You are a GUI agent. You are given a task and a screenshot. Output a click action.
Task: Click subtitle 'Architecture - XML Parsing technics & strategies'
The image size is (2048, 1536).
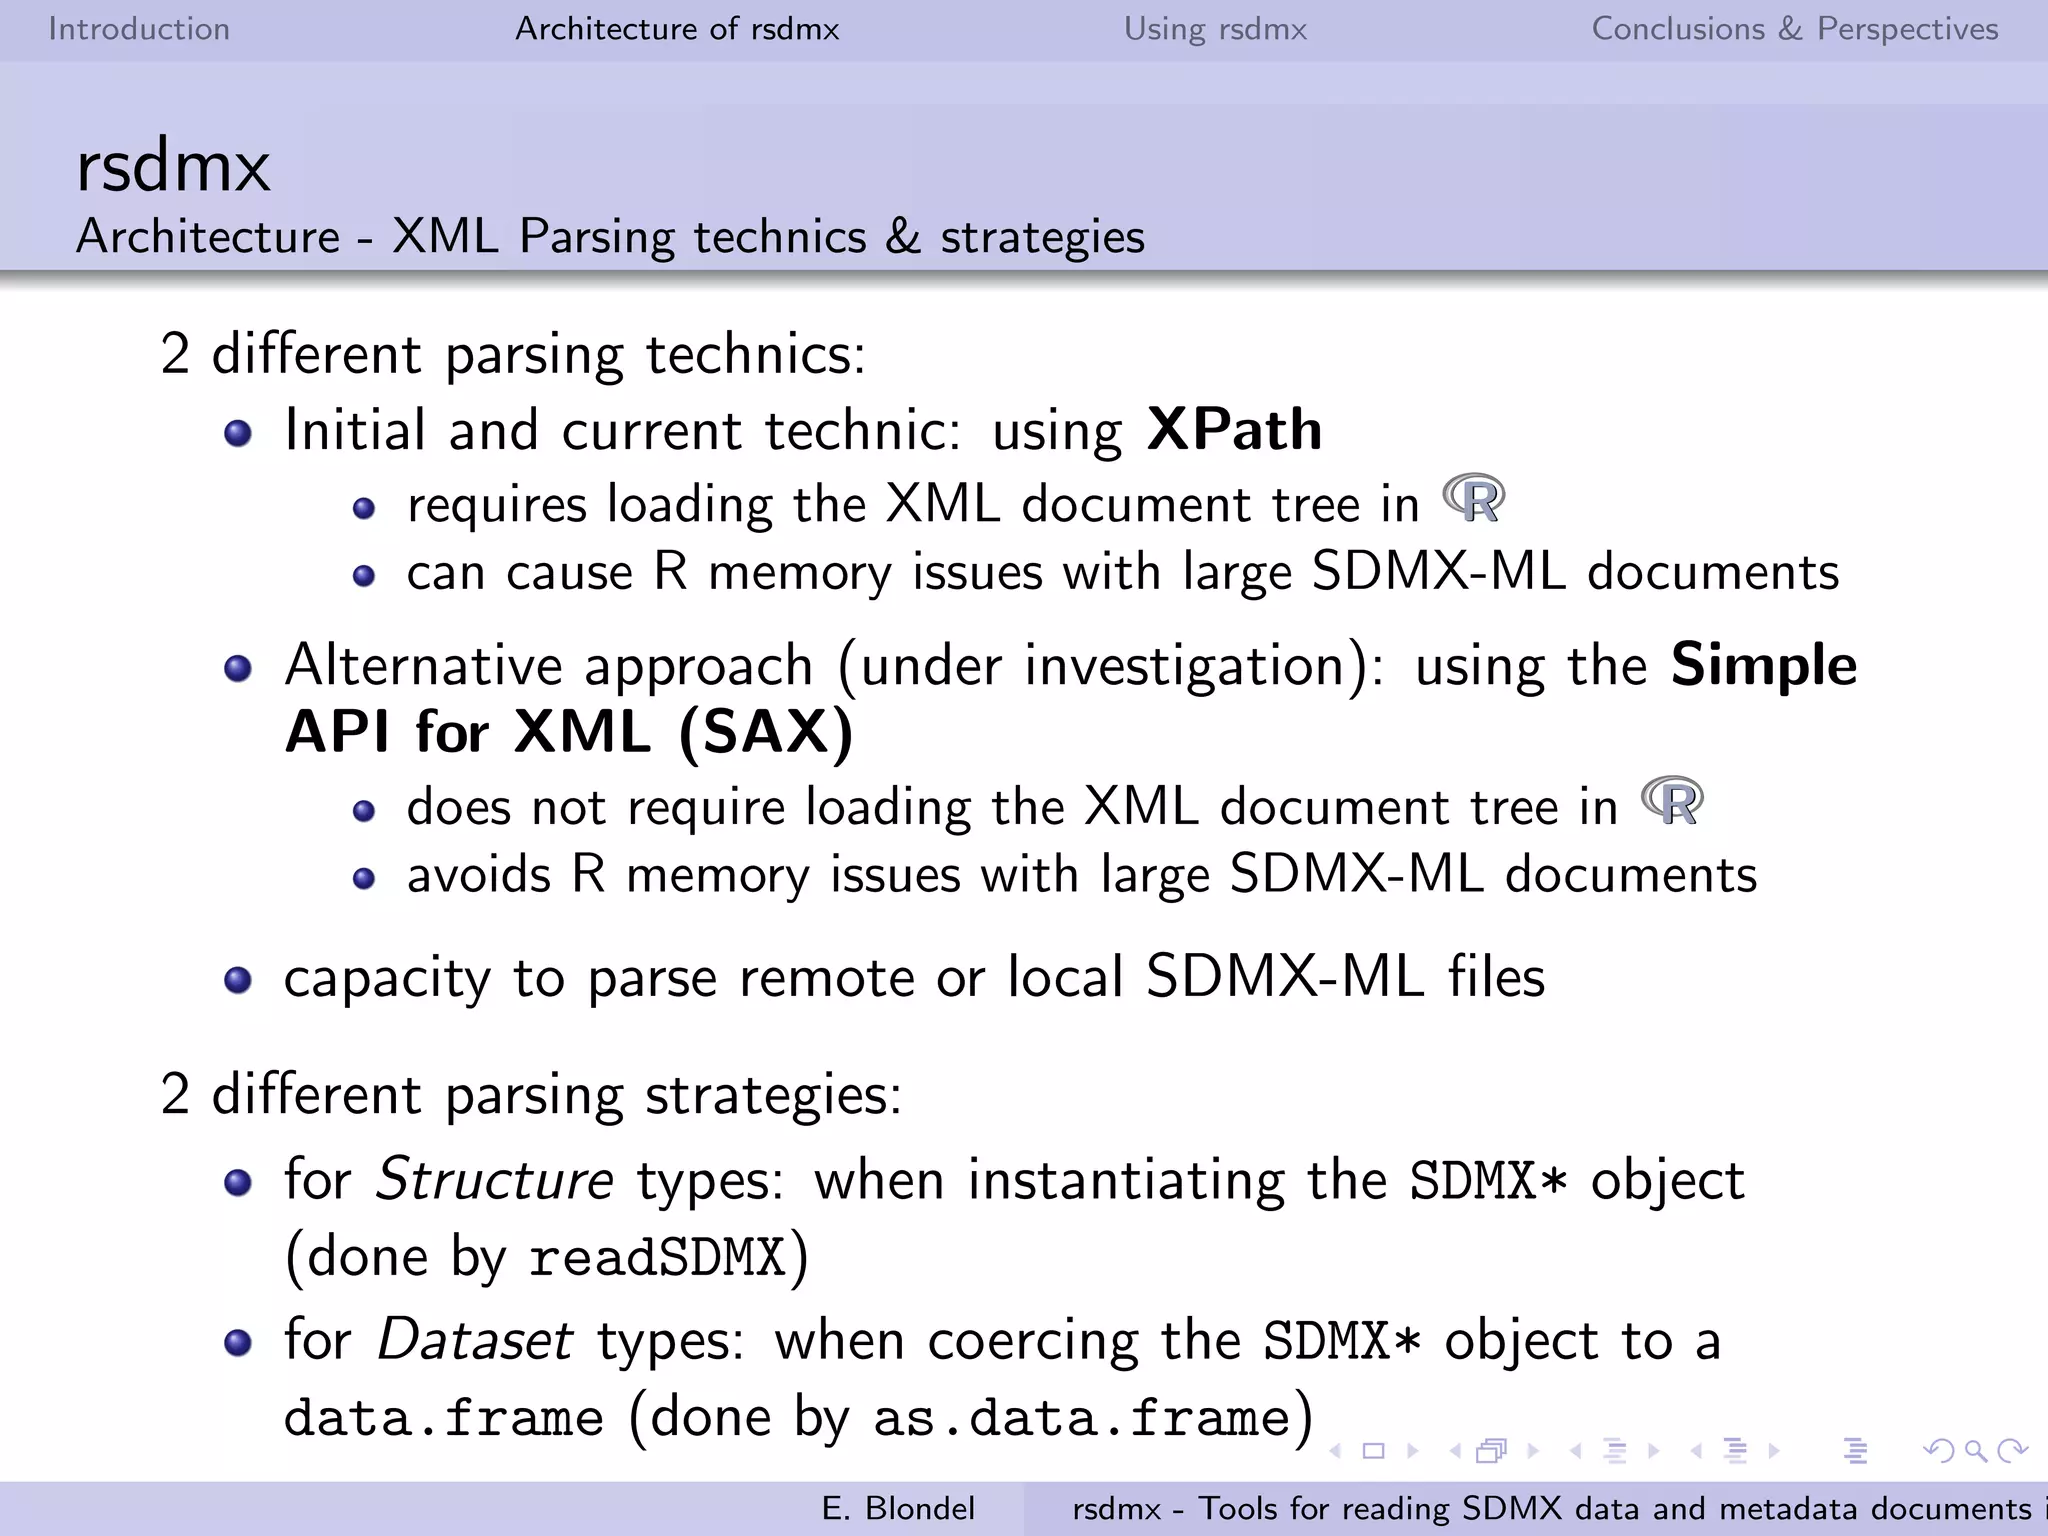coord(611,238)
